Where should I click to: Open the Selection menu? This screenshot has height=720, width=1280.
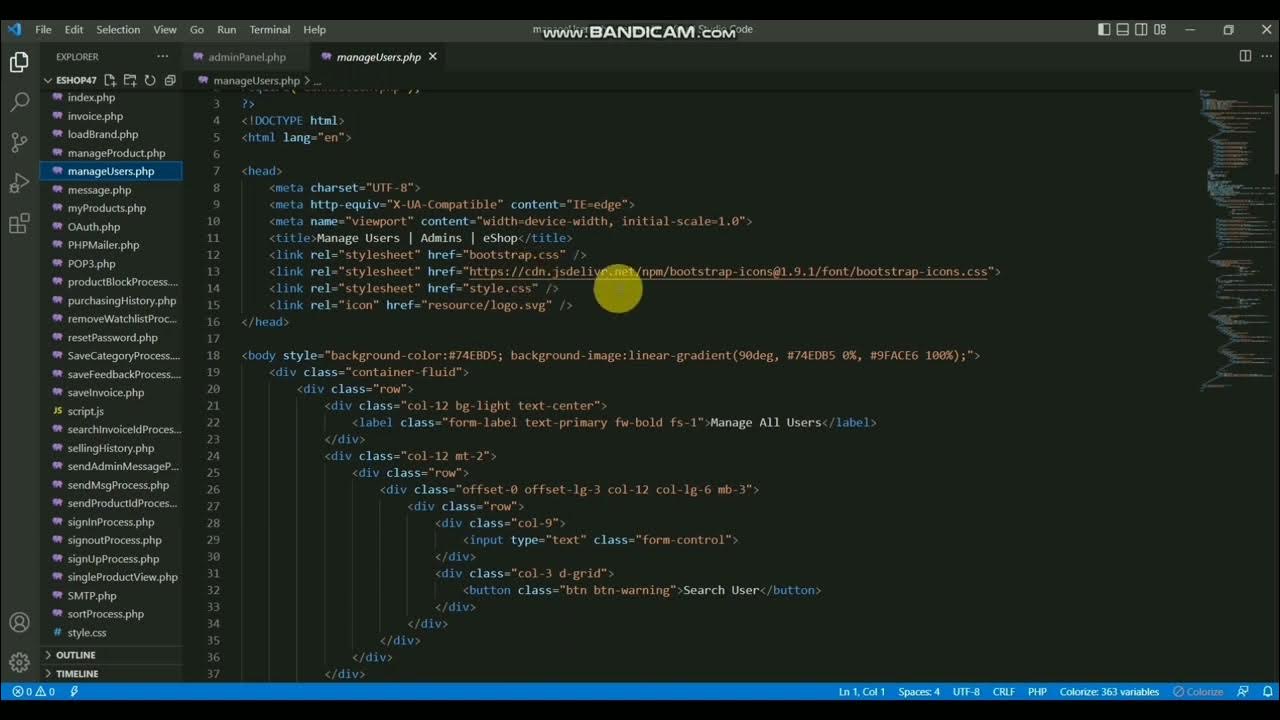point(118,30)
